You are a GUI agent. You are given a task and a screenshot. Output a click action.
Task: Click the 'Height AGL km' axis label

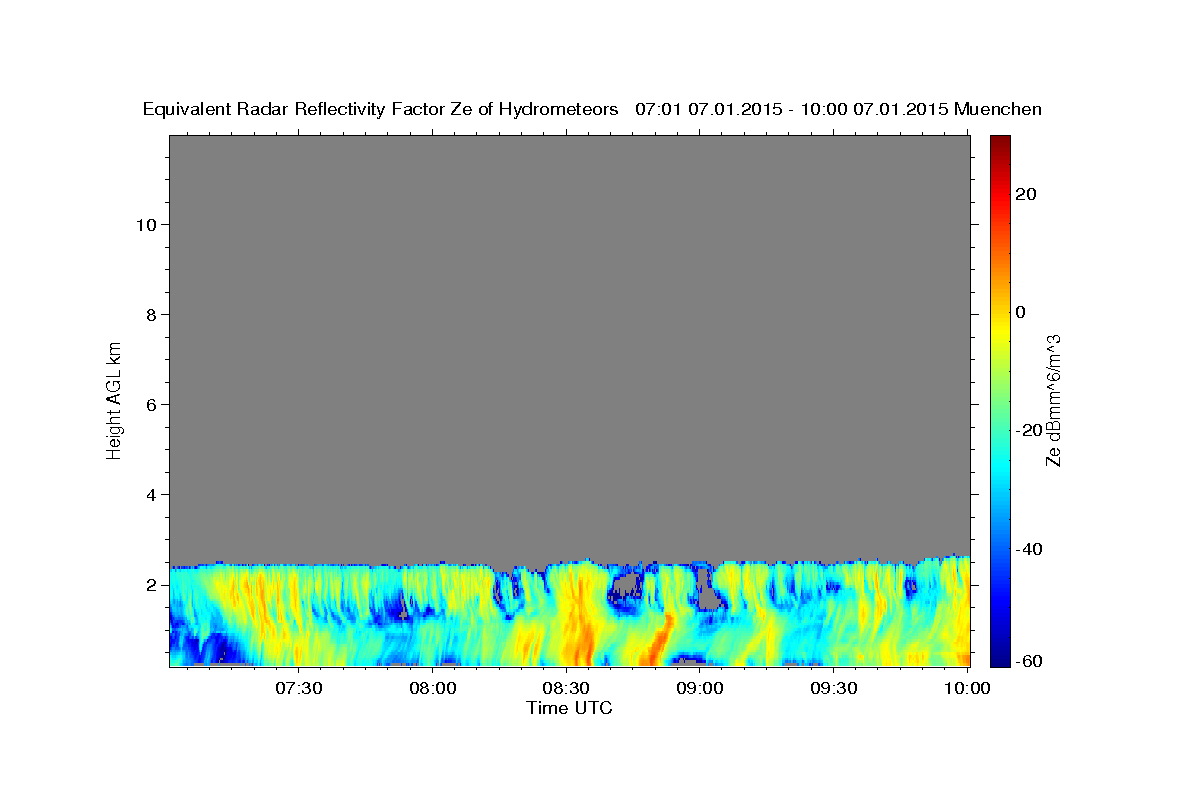click(x=114, y=400)
